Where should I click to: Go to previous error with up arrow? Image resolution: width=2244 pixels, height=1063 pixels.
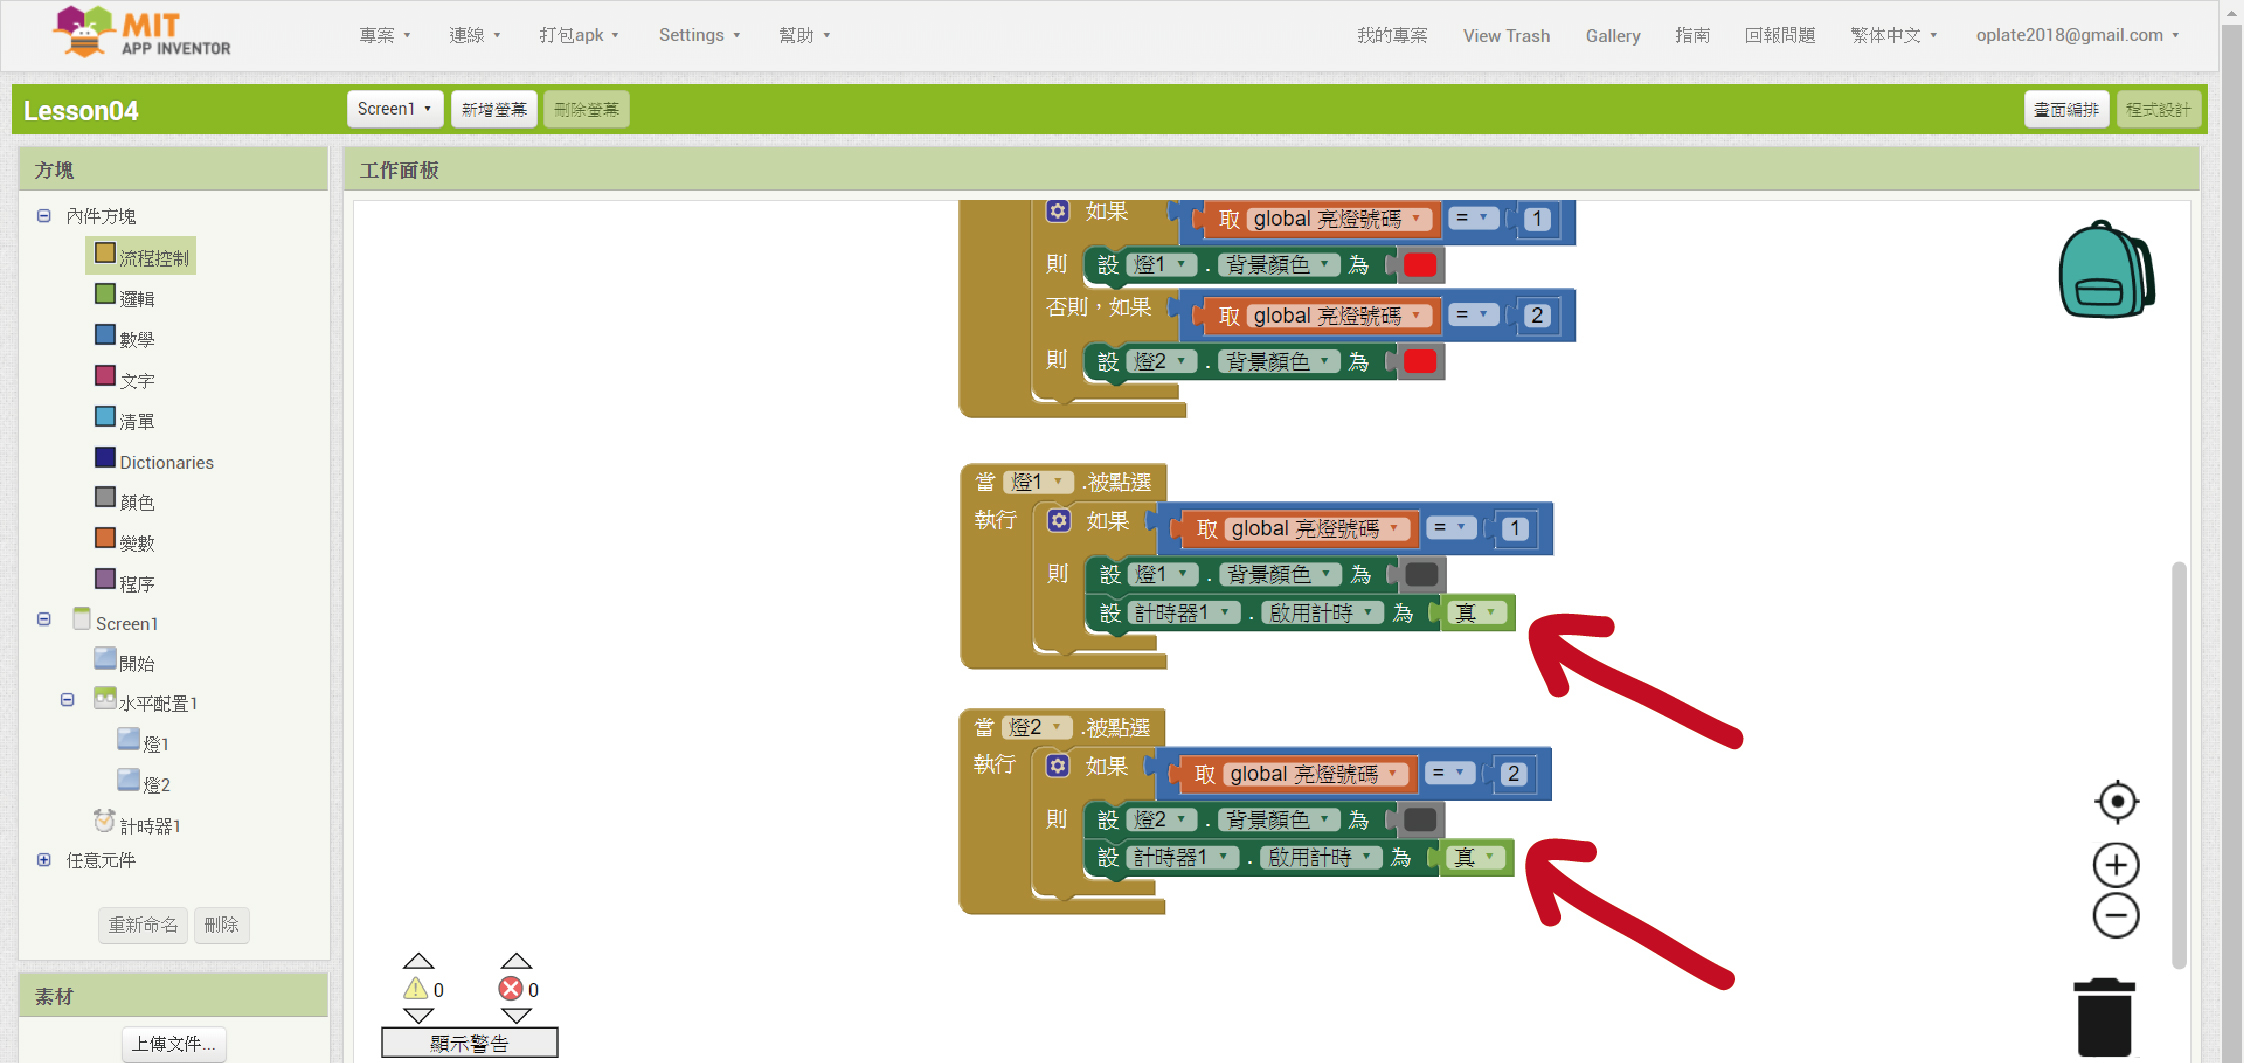(x=516, y=961)
